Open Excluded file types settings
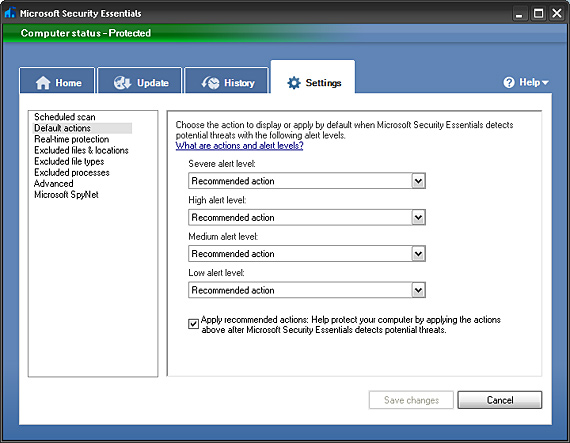Screen dimensions: 570x443 69,161
